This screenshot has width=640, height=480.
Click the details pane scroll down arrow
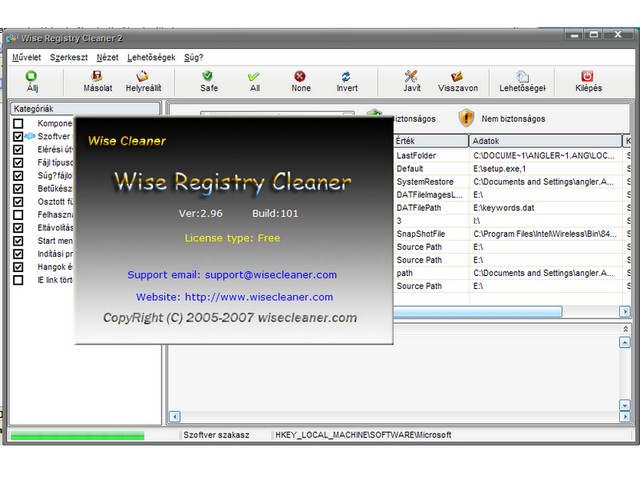point(625,404)
